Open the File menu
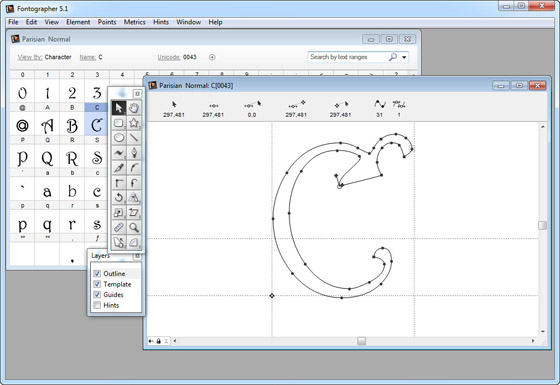The height and width of the screenshot is (385, 560). (13, 22)
